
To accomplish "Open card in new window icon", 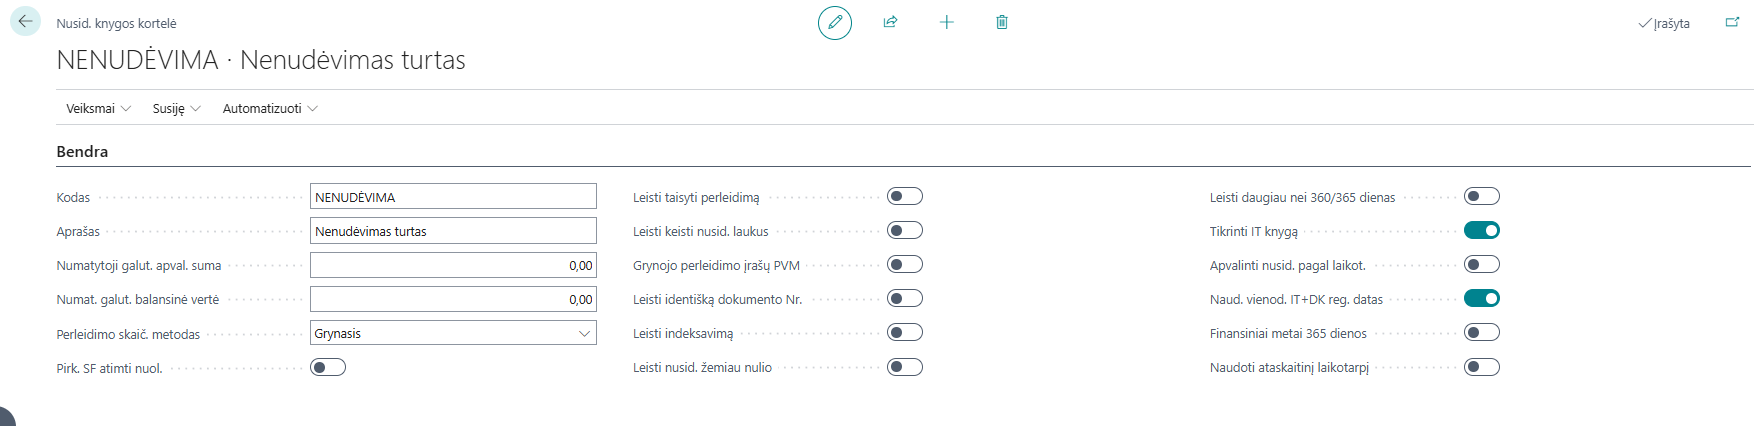I will pos(1732,22).
